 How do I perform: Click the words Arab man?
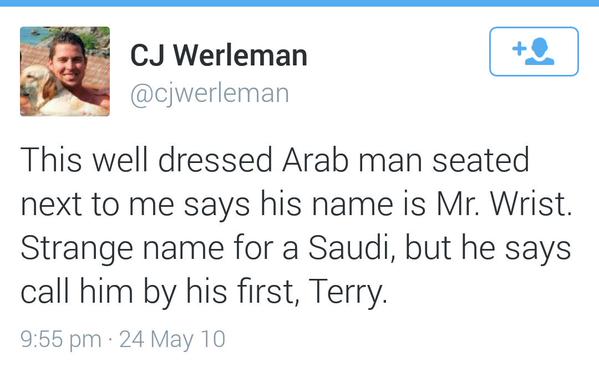[352, 160]
